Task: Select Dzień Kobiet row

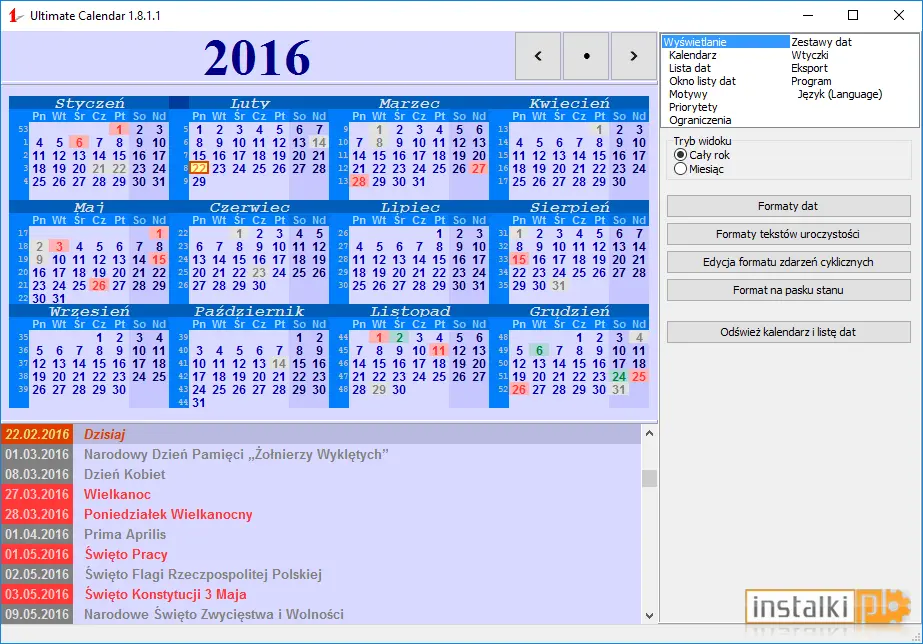Action: pyautogui.click(x=321, y=474)
